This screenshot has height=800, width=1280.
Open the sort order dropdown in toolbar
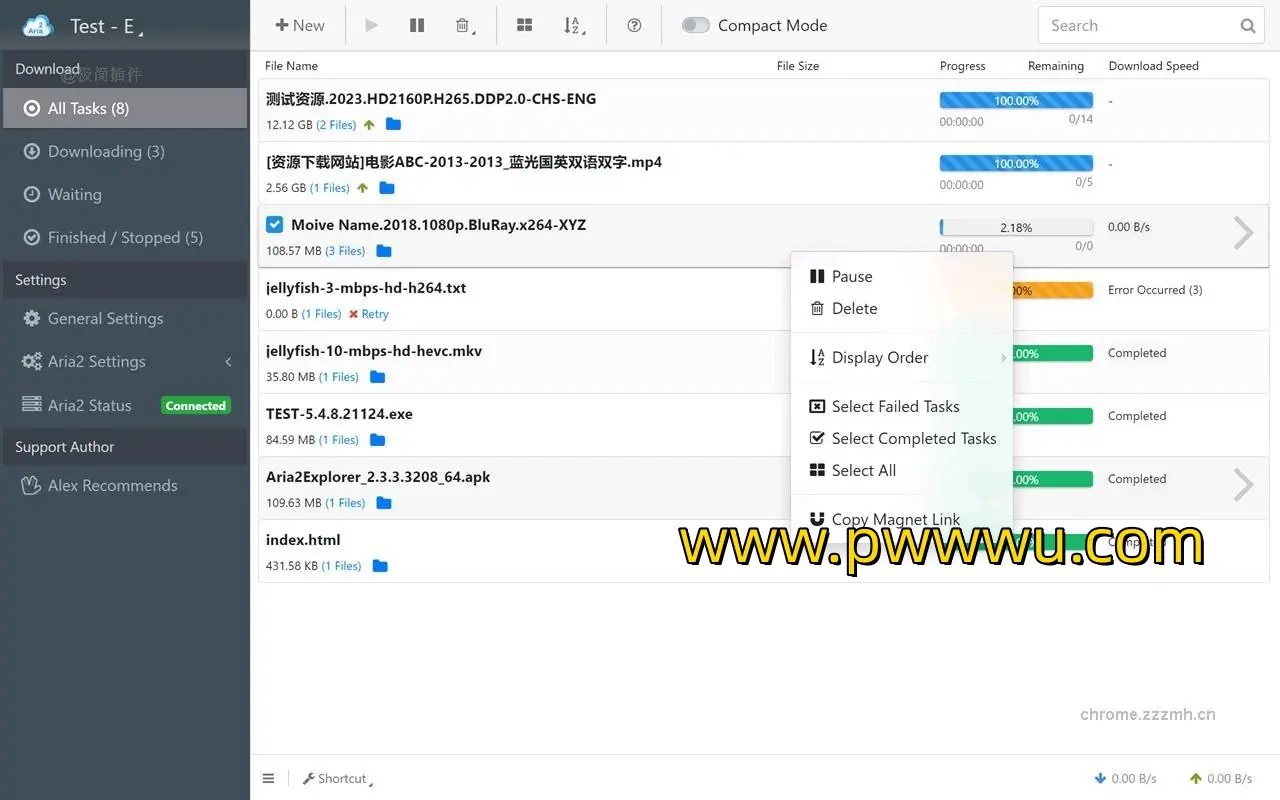(572, 26)
